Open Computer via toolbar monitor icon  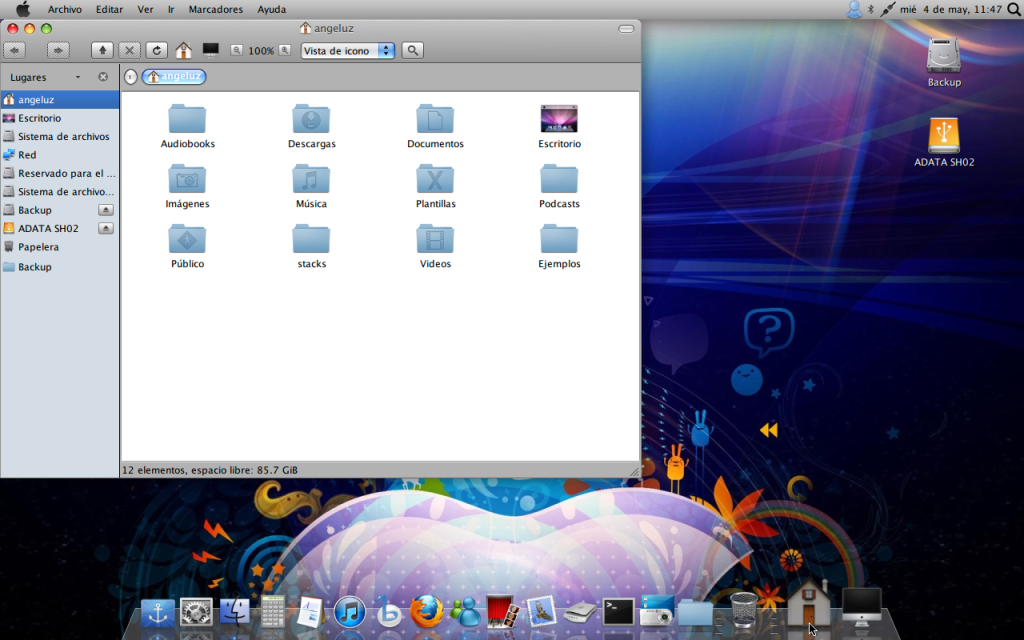pos(210,50)
